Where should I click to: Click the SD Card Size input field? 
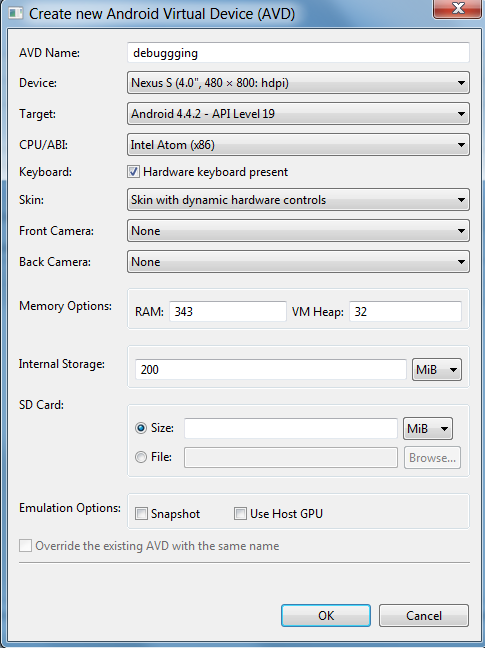291,428
